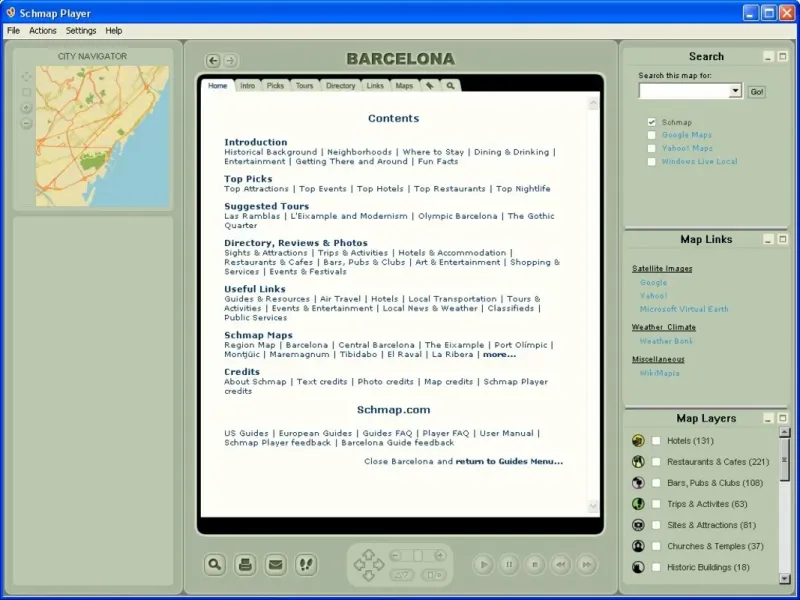The height and width of the screenshot is (600, 800).
Task: Pan the map up with the up arrow
Action: [368, 554]
